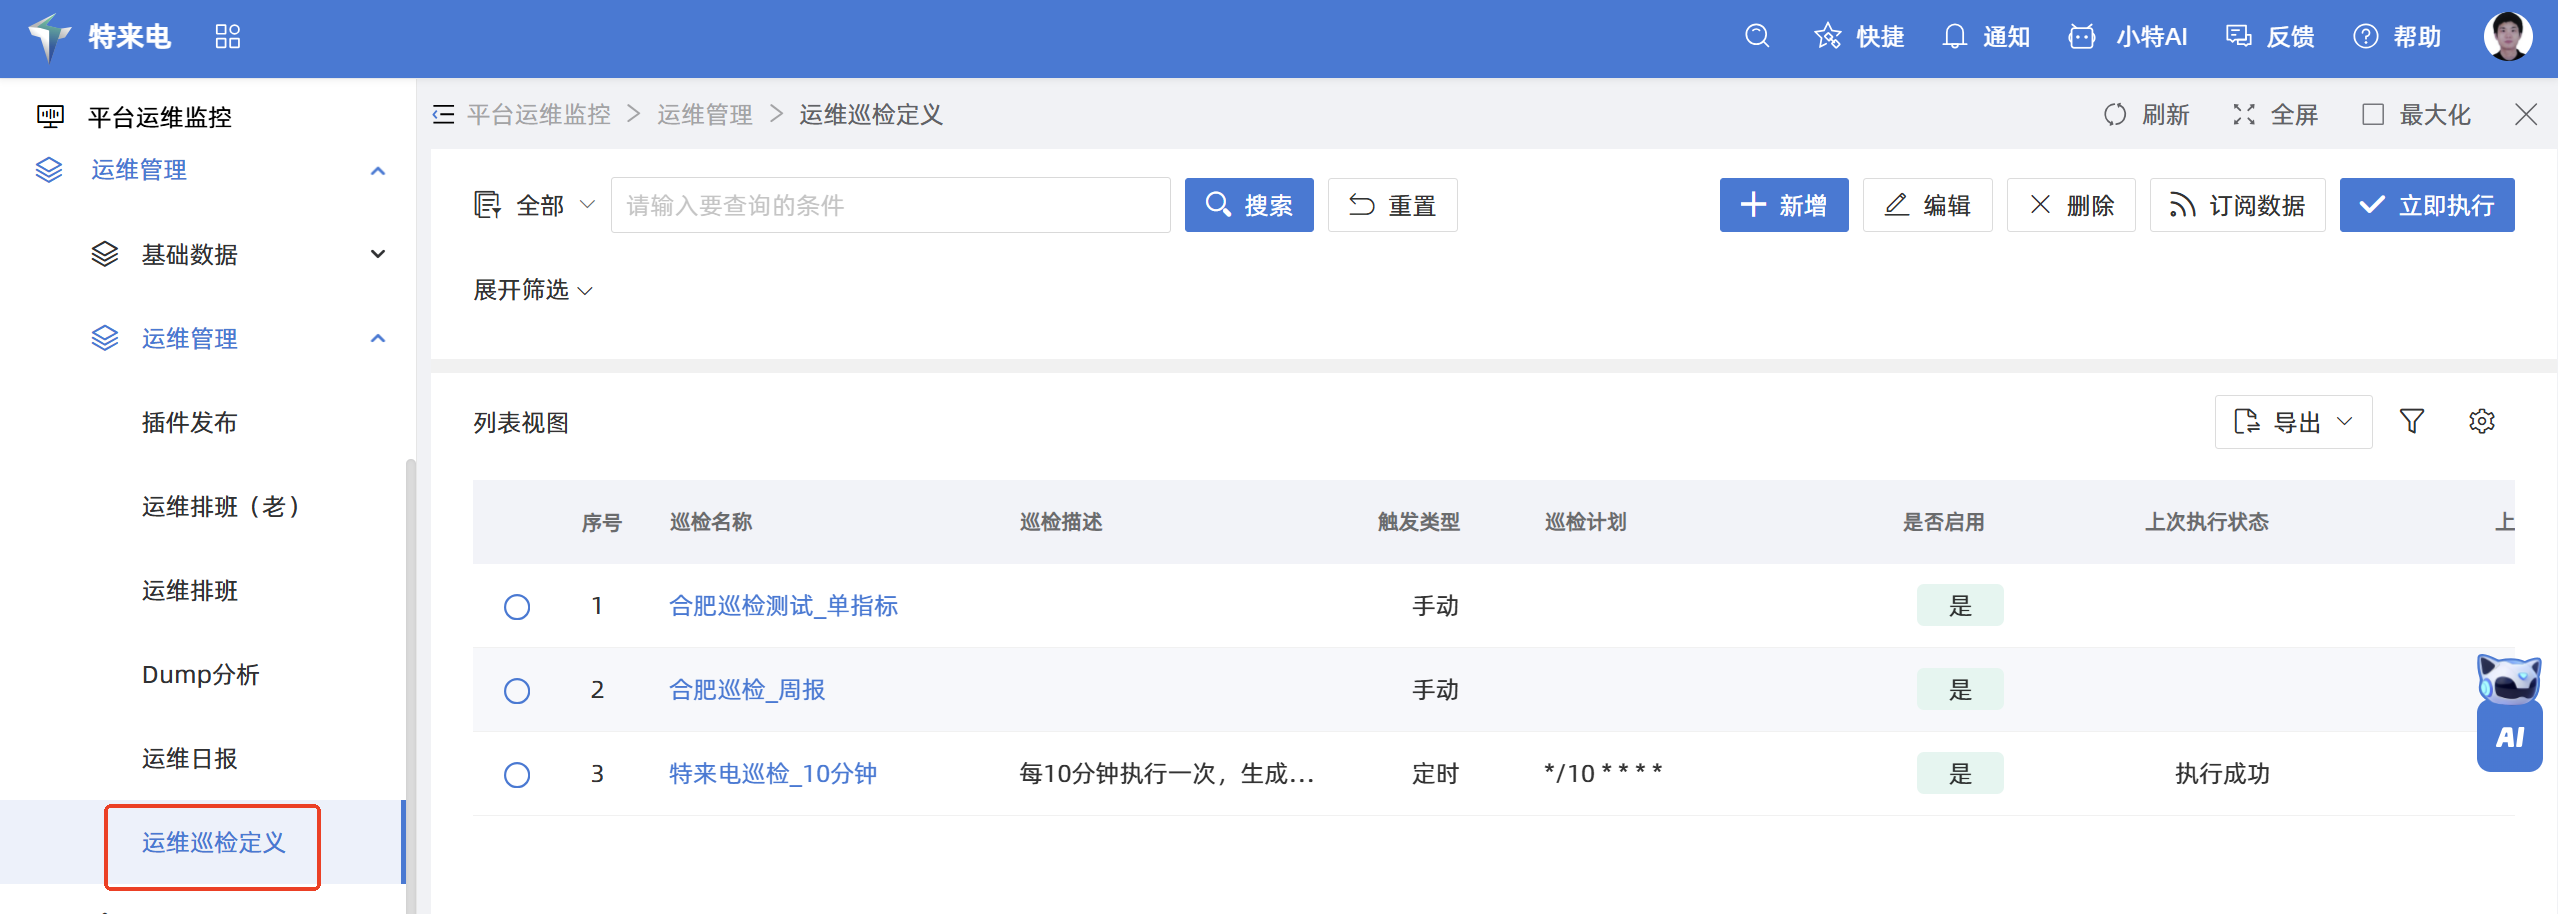
Task: Select row 2 合肥巡检_周报 radio button
Action: pos(517,691)
